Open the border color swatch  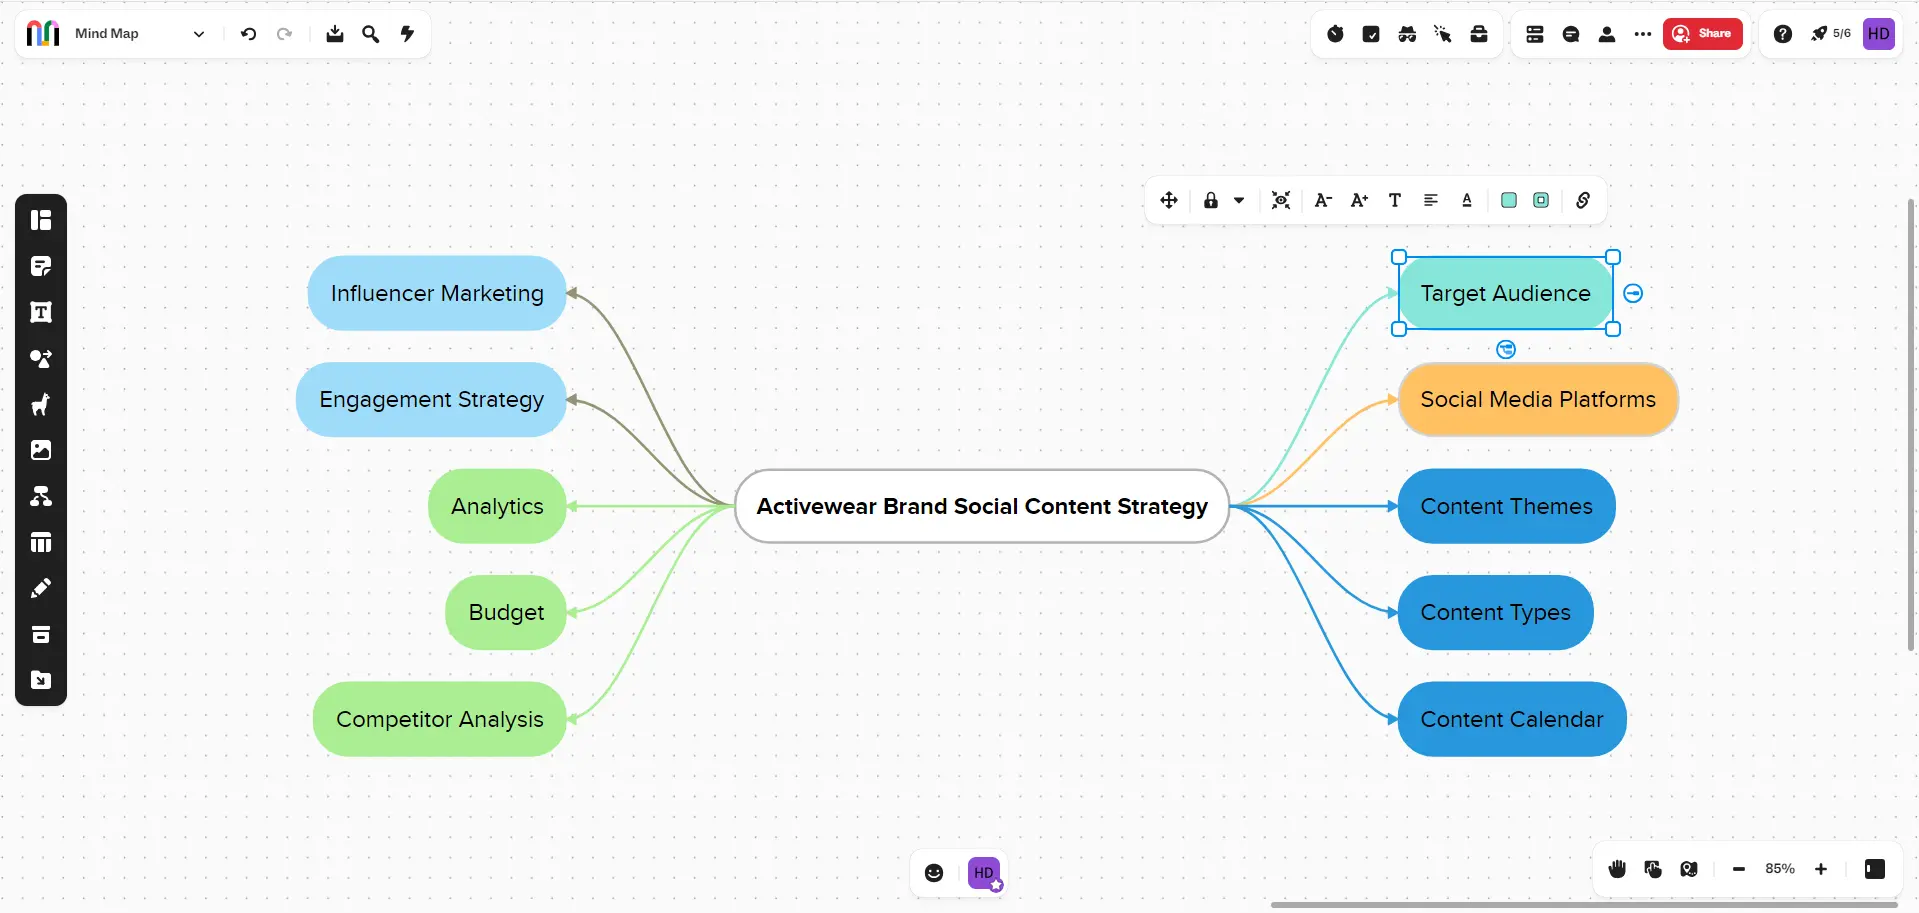pyautogui.click(x=1541, y=200)
